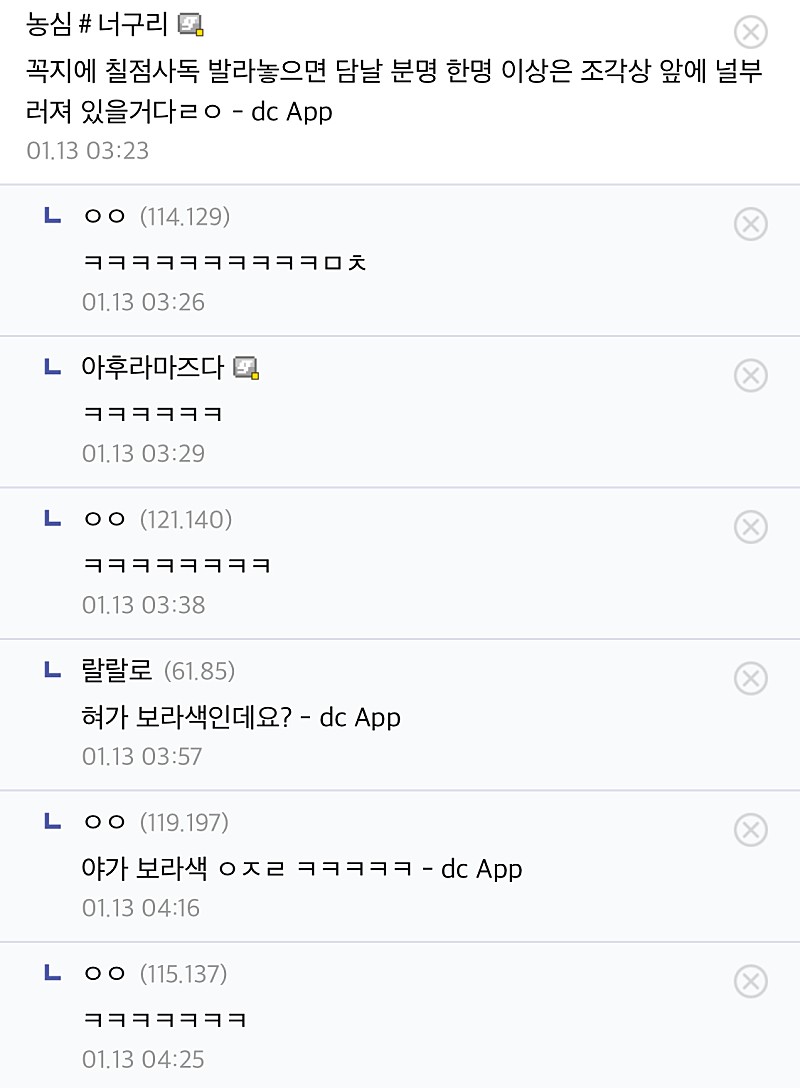Delete the 농심 # 너구리 comment
This screenshot has height=1088, width=800.
tap(750, 33)
